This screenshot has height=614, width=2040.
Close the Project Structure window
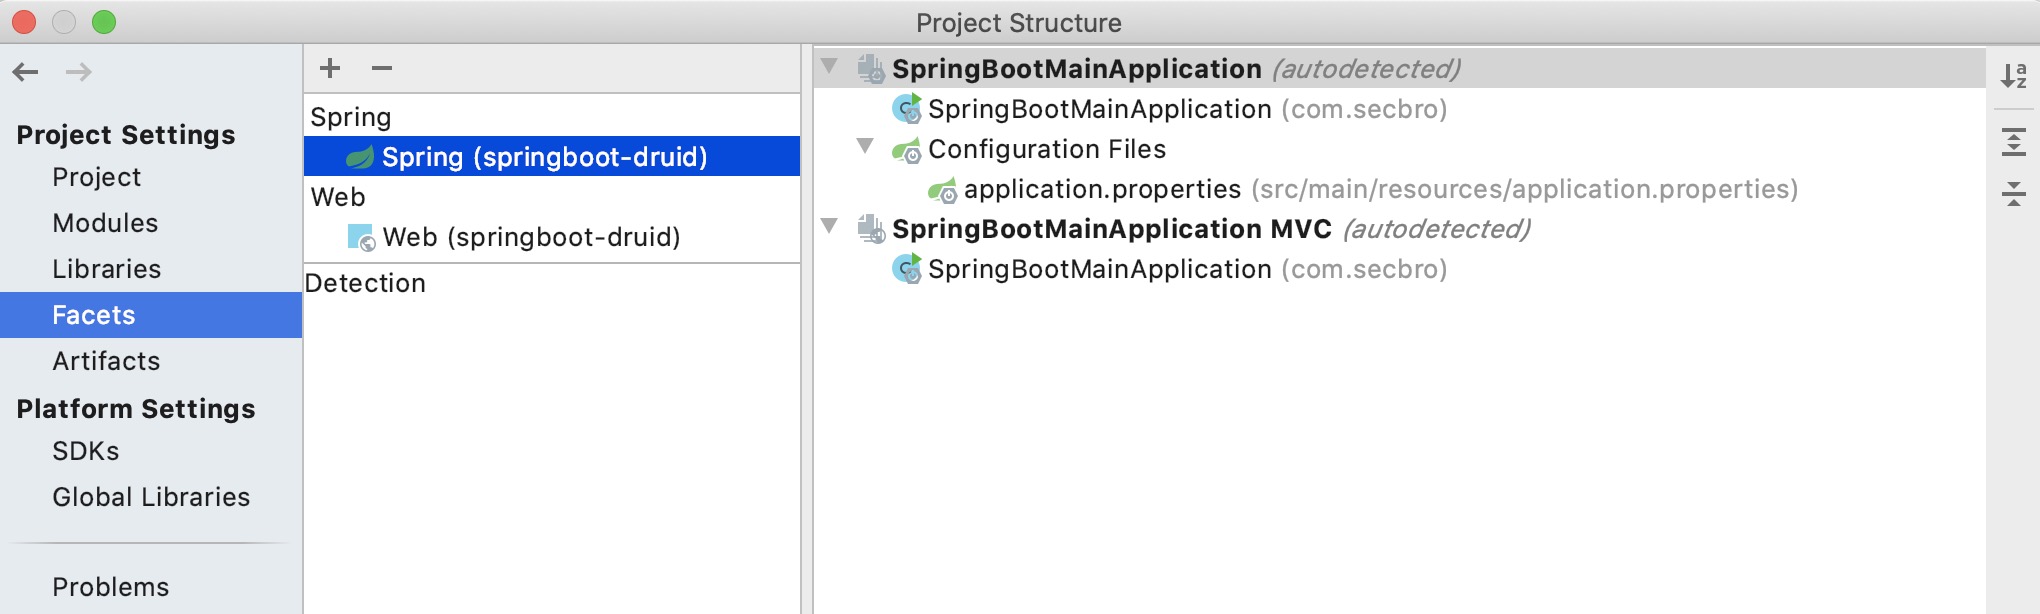(x=24, y=22)
